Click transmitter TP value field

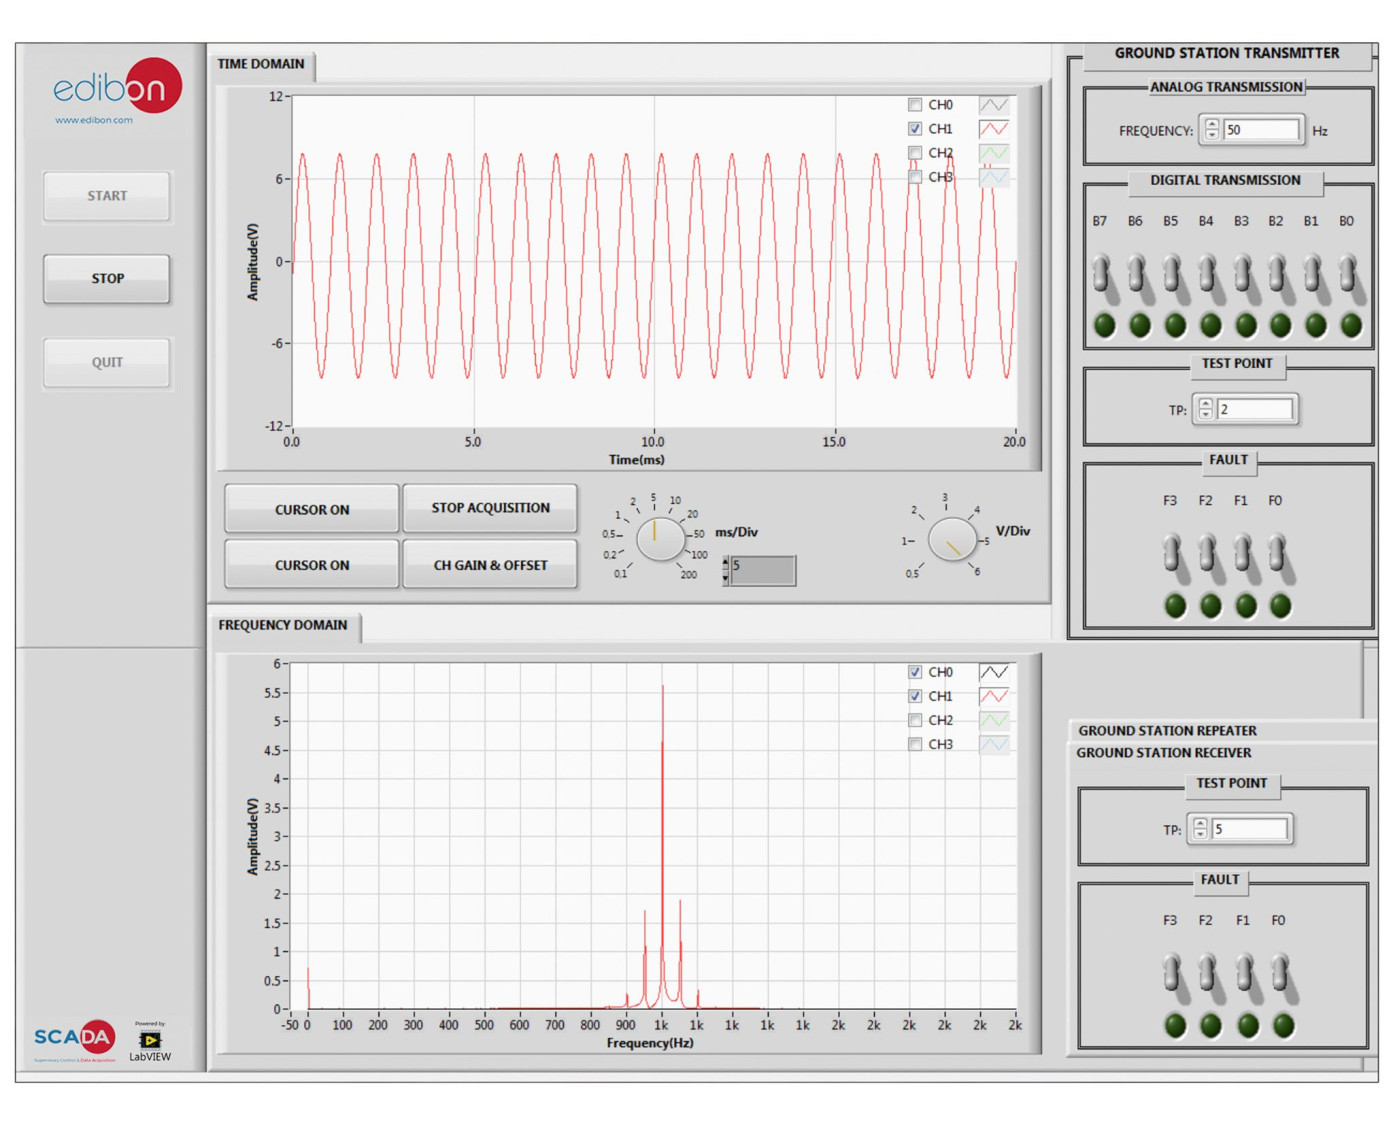pyautogui.click(x=1255, y=409)
